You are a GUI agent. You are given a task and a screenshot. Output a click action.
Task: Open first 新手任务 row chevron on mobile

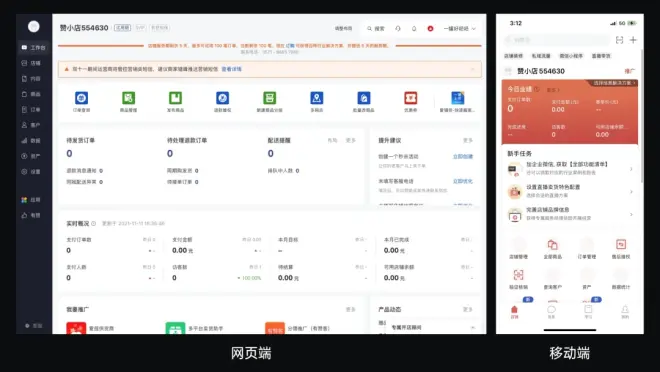pyautogui.click(x=631, y=169)
